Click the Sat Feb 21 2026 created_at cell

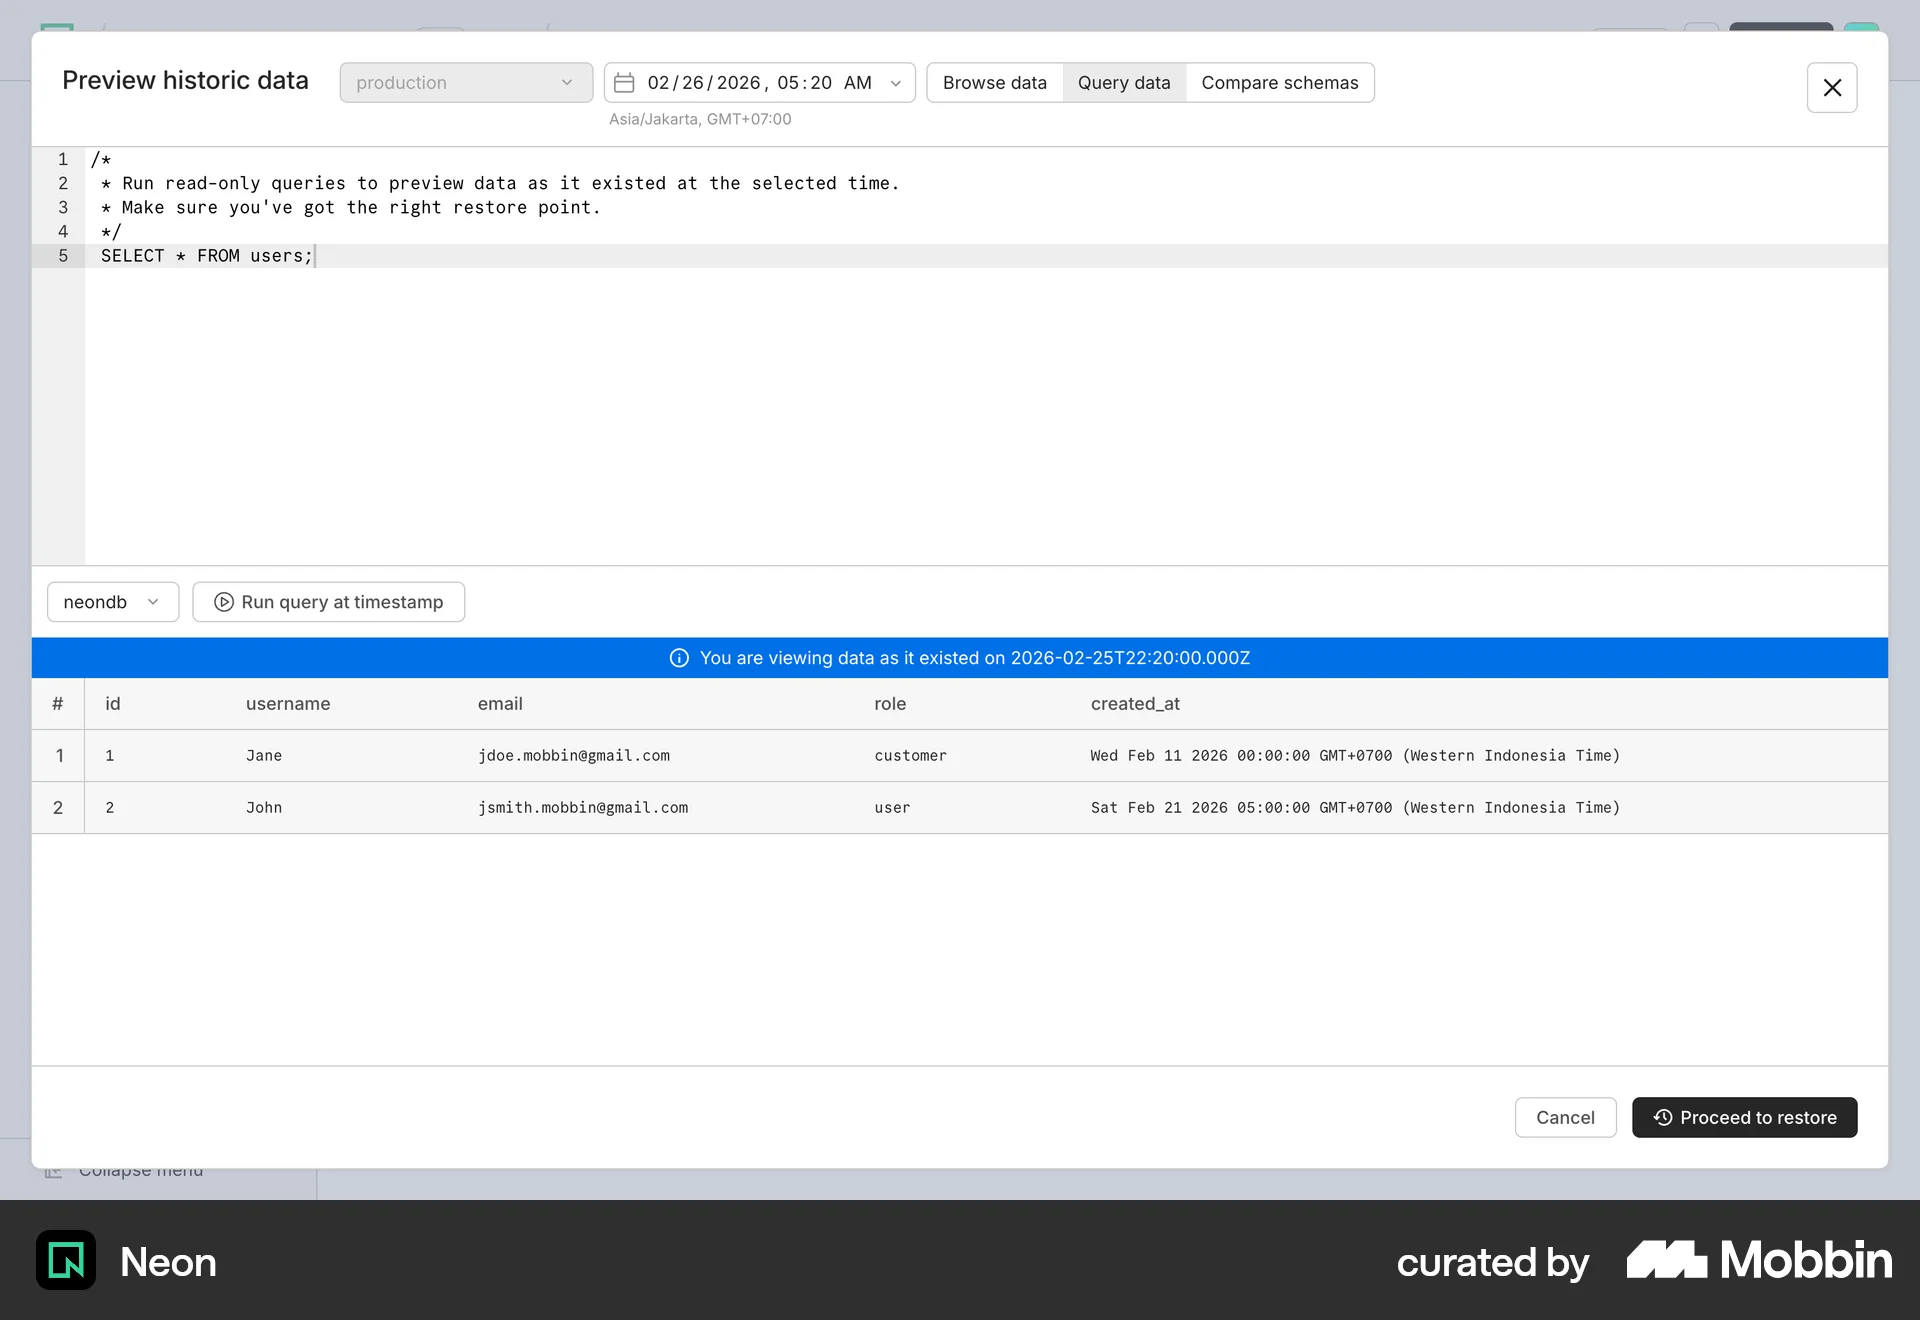click(1355, 808)
